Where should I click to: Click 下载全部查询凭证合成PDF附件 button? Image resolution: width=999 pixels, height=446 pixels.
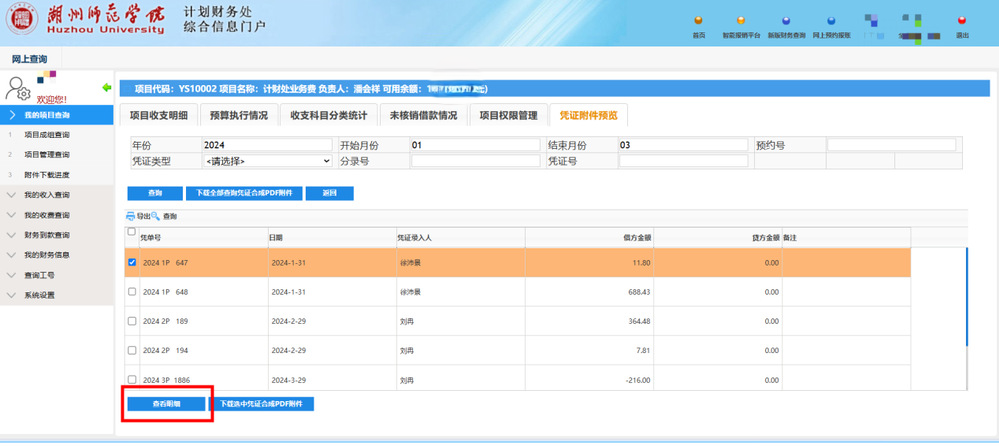point(244,193)
